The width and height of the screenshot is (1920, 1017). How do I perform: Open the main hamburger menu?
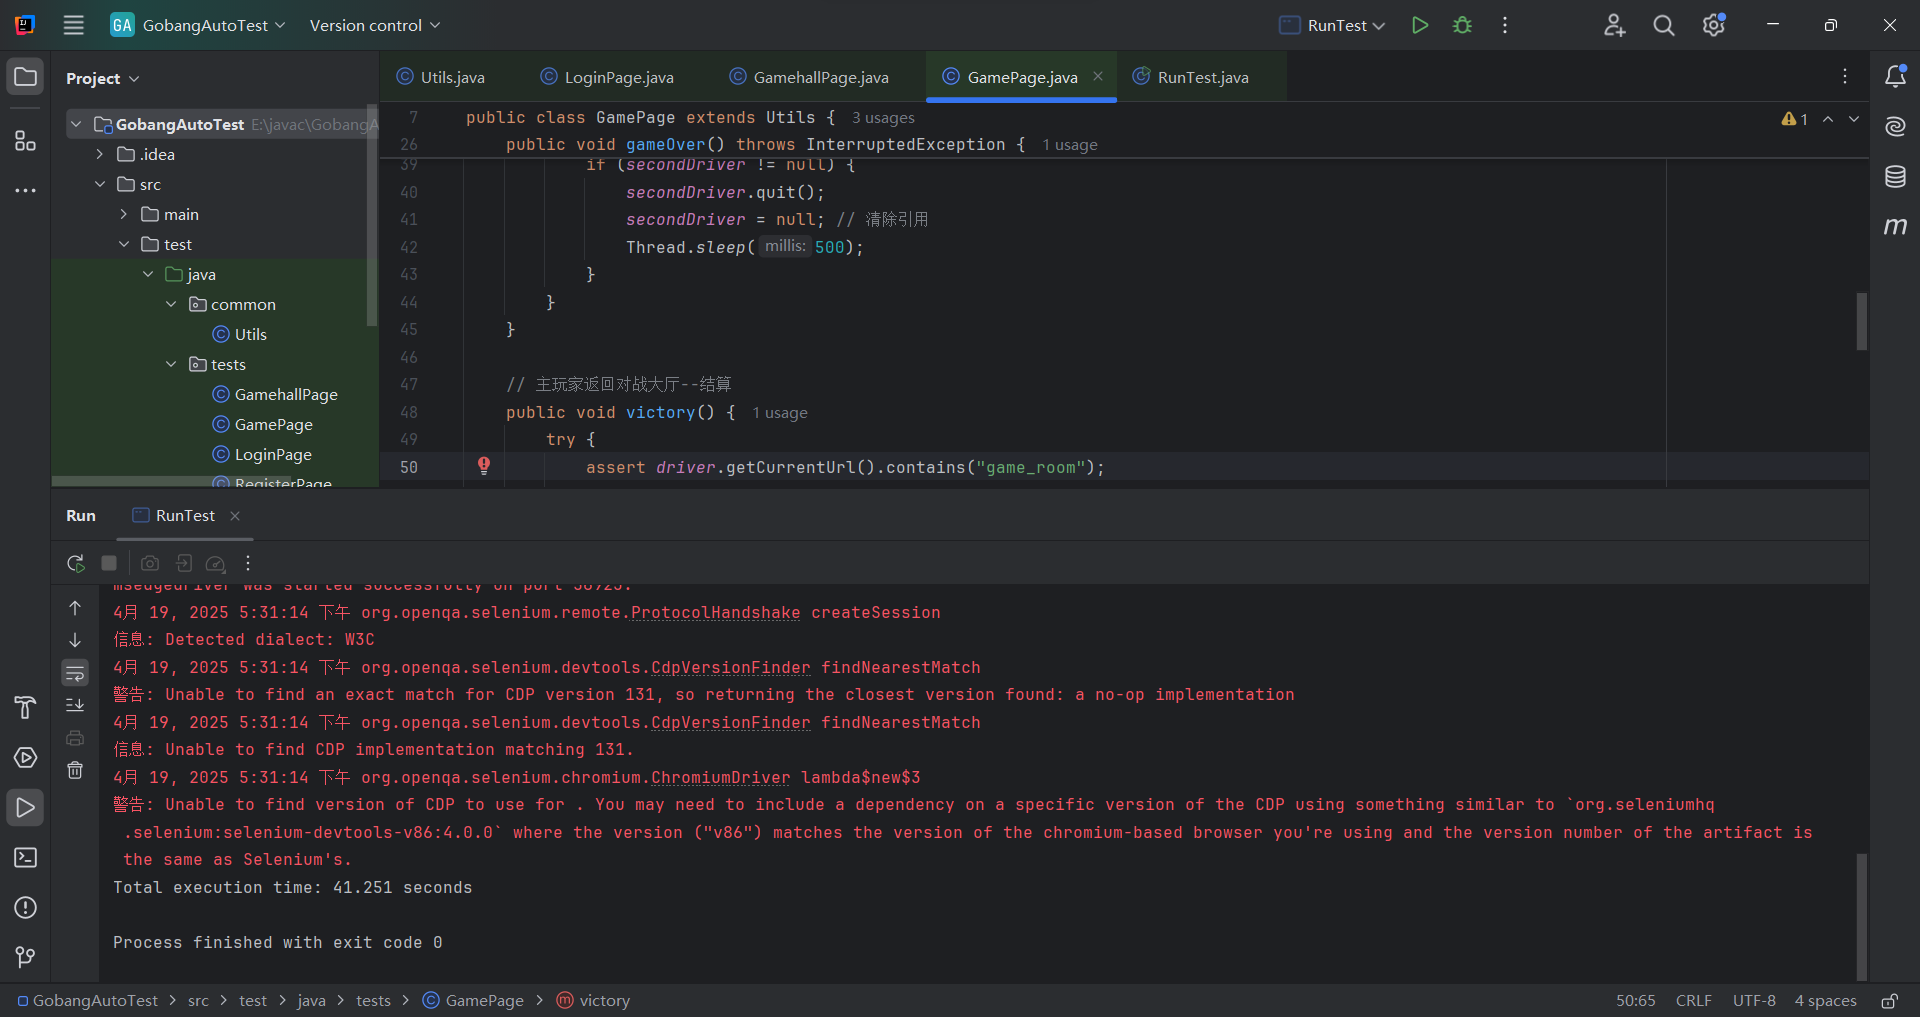pyautogui.click(x=73, y=25)
